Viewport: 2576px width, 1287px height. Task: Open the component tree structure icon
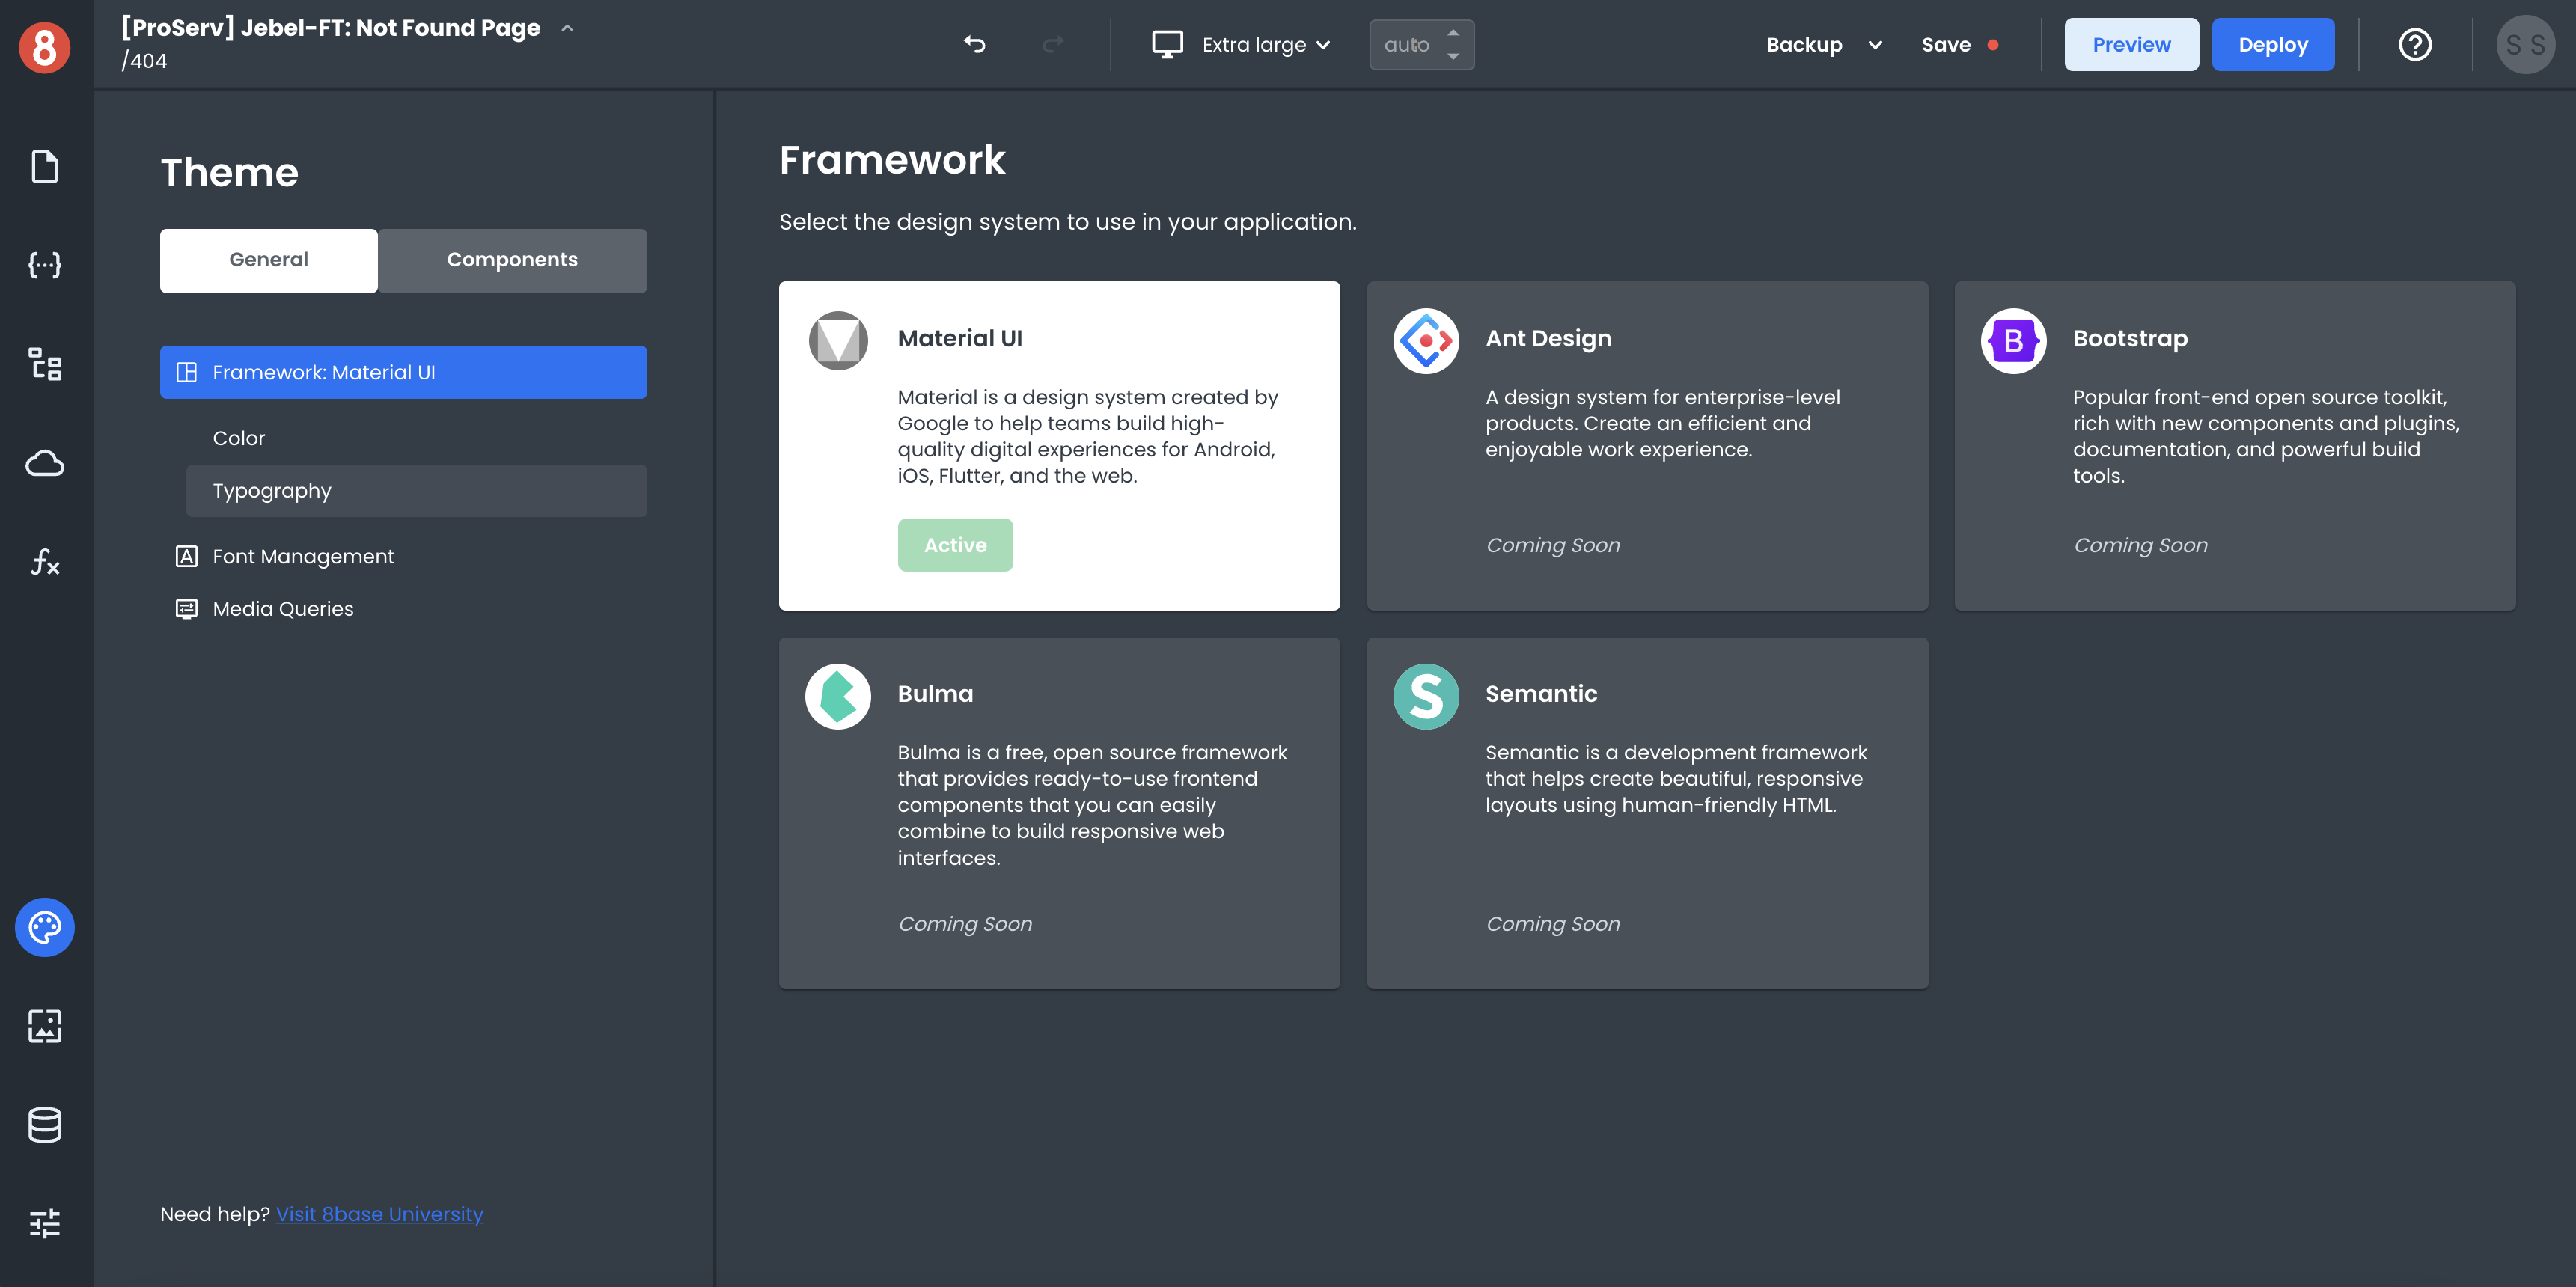(x=44, y=364)
